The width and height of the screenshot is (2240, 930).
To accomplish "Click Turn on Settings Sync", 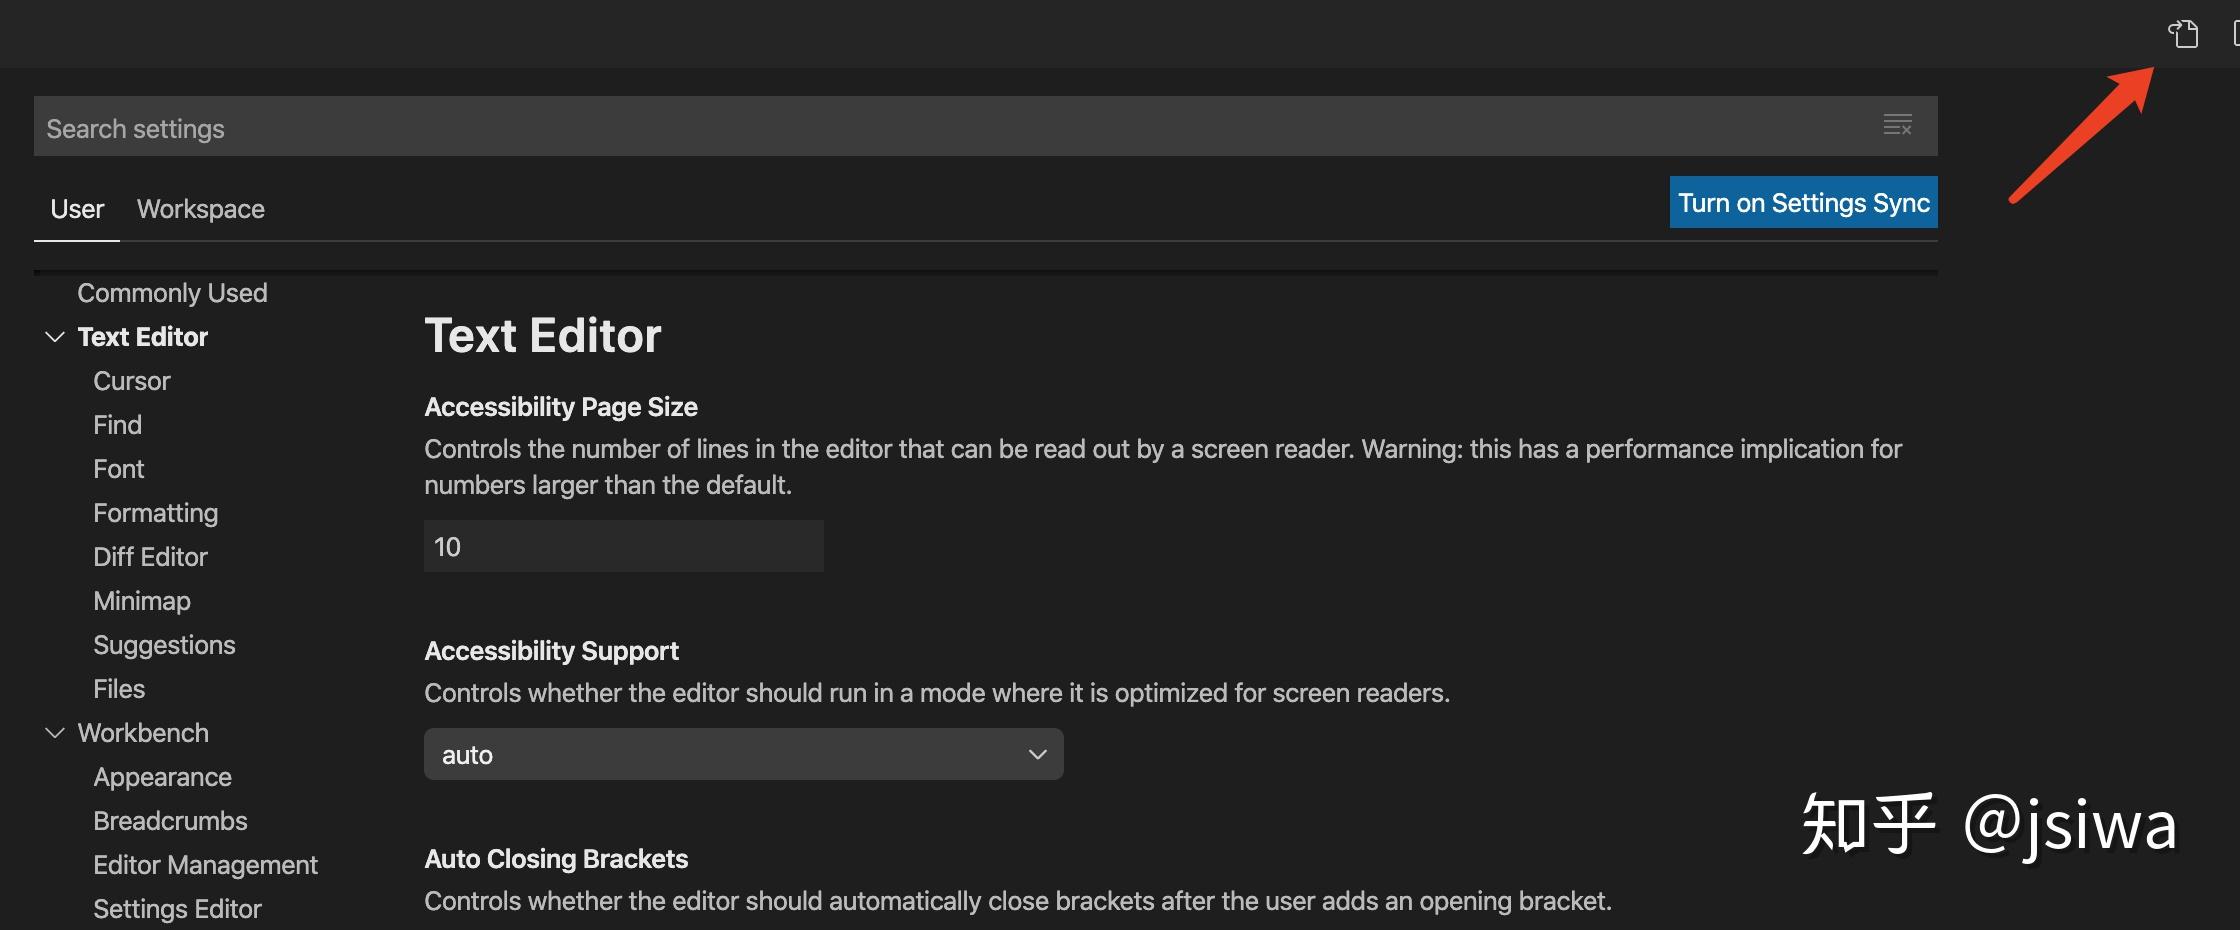I will (1803, 202).
